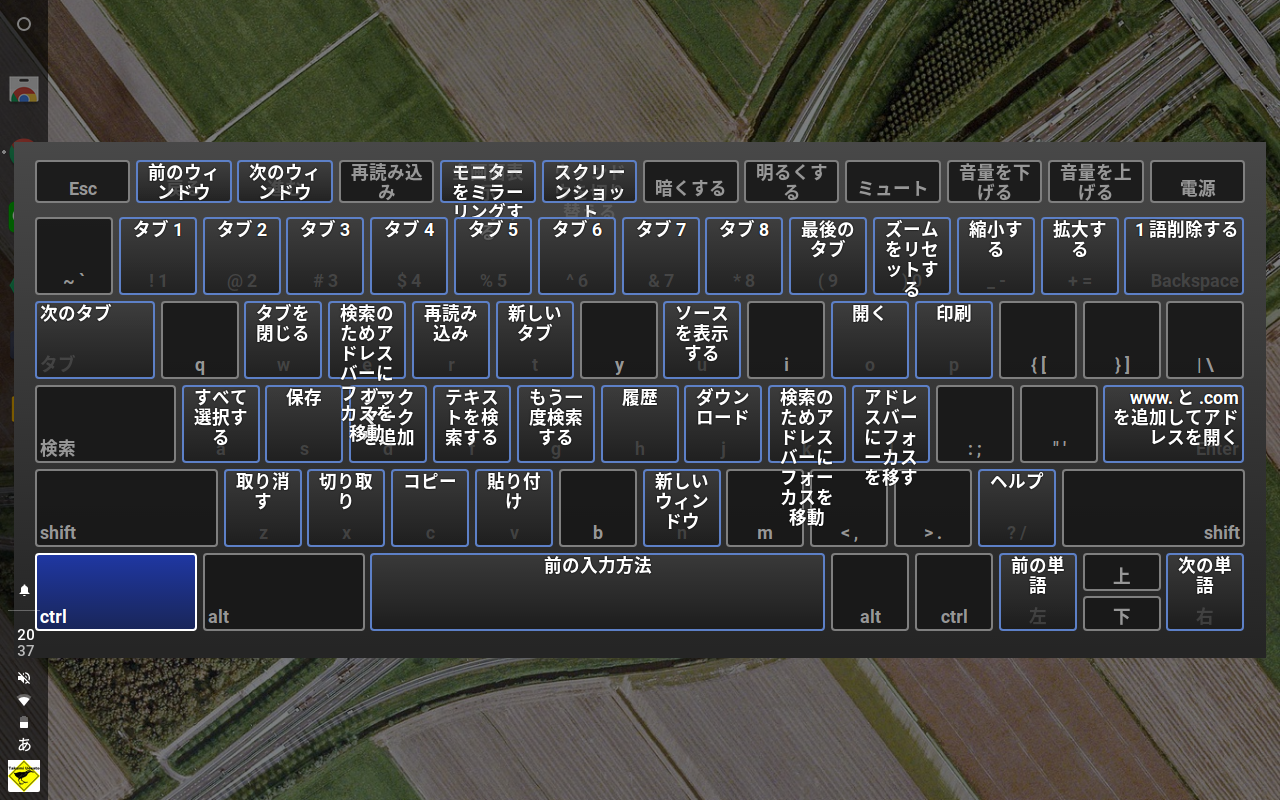Click the 履歴 h key
Viewport: 1280px width, 800px height.
tap(640, 424)
